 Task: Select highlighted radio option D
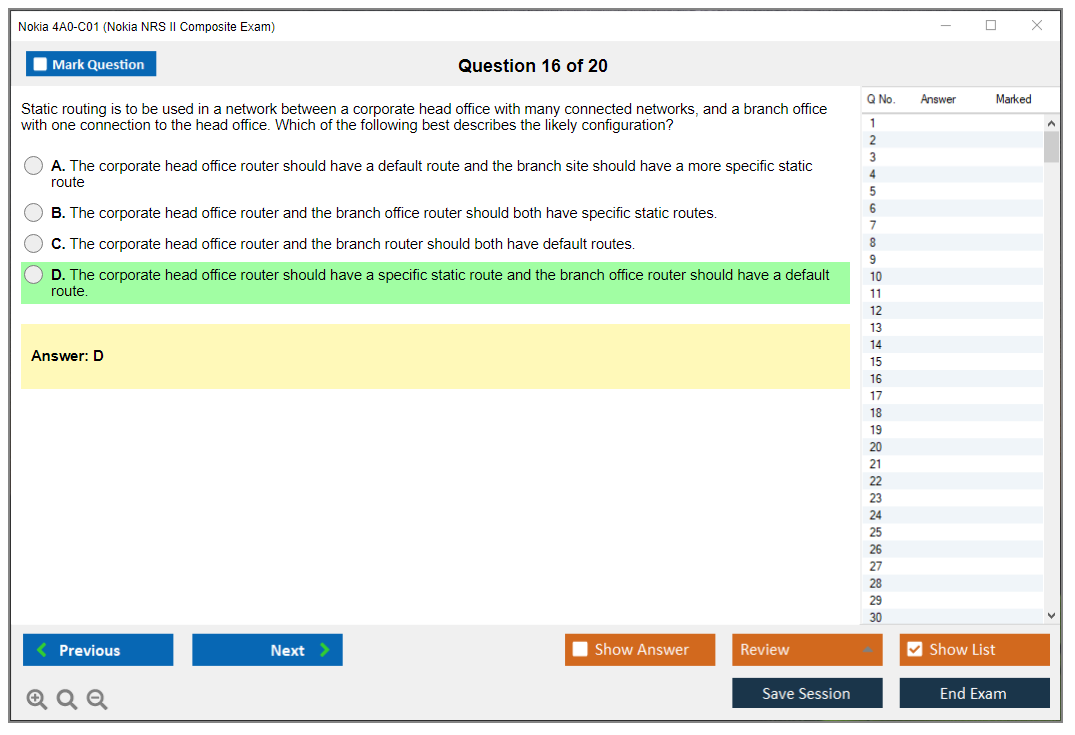pyautogui.click(x=34, y=275)
